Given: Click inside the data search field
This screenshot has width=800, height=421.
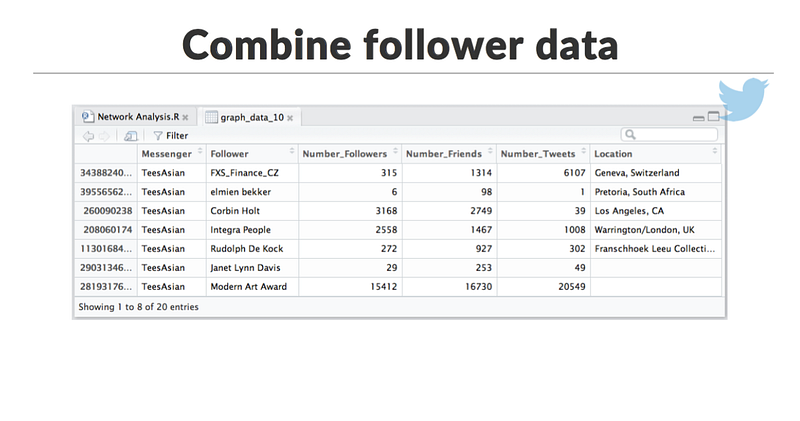Looking at the screenshot, I should point(669,134).
